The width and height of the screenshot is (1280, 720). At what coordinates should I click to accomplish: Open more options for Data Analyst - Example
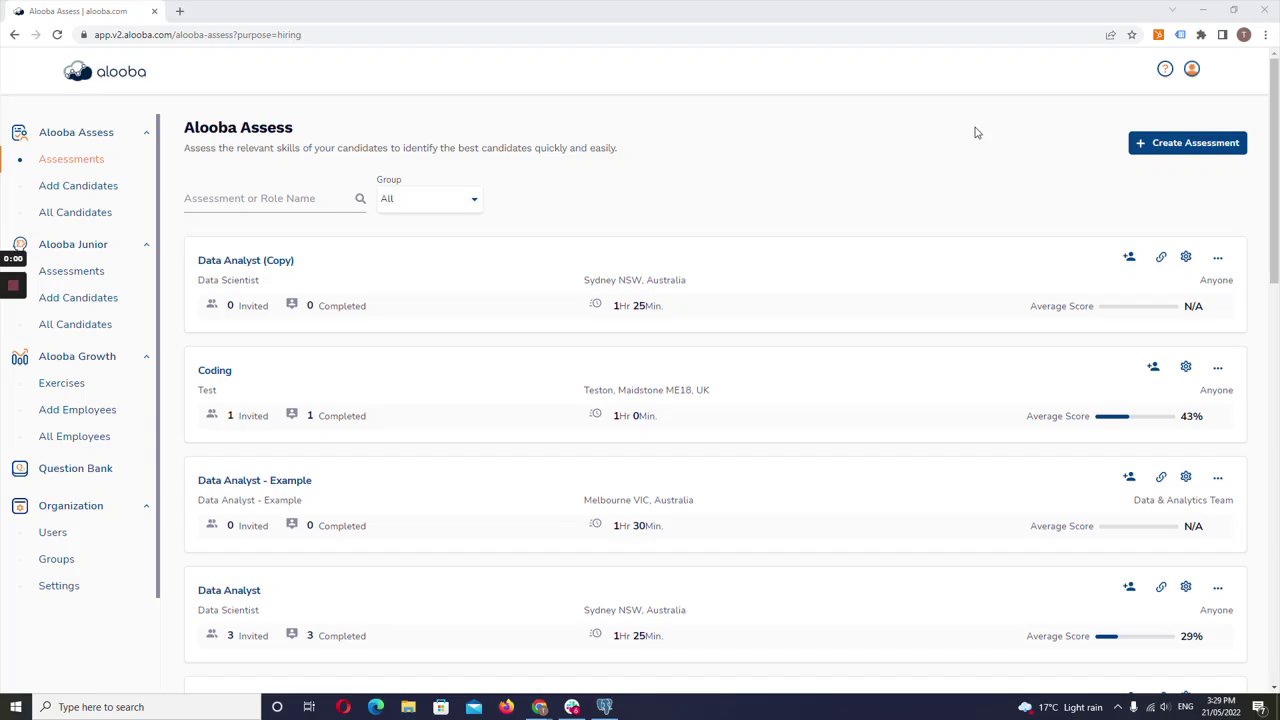coord(1217,478)
